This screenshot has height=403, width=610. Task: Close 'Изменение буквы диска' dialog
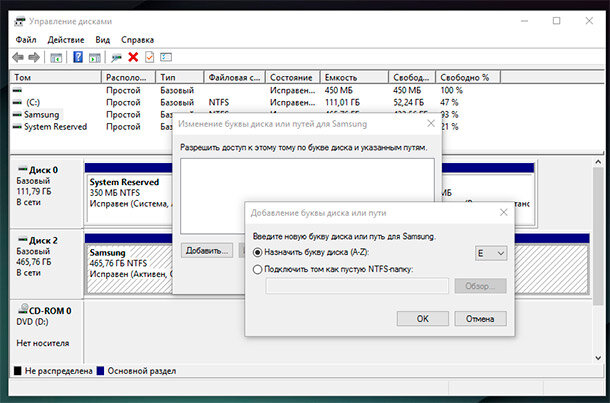pos(431,123)
